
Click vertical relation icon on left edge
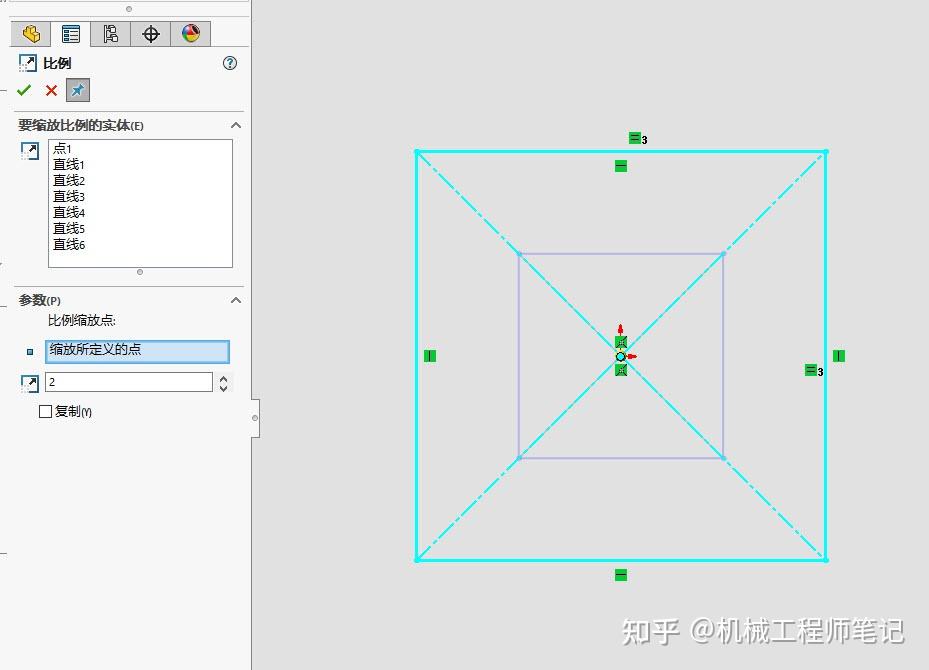pyautogui.click(x=430, y=355)
